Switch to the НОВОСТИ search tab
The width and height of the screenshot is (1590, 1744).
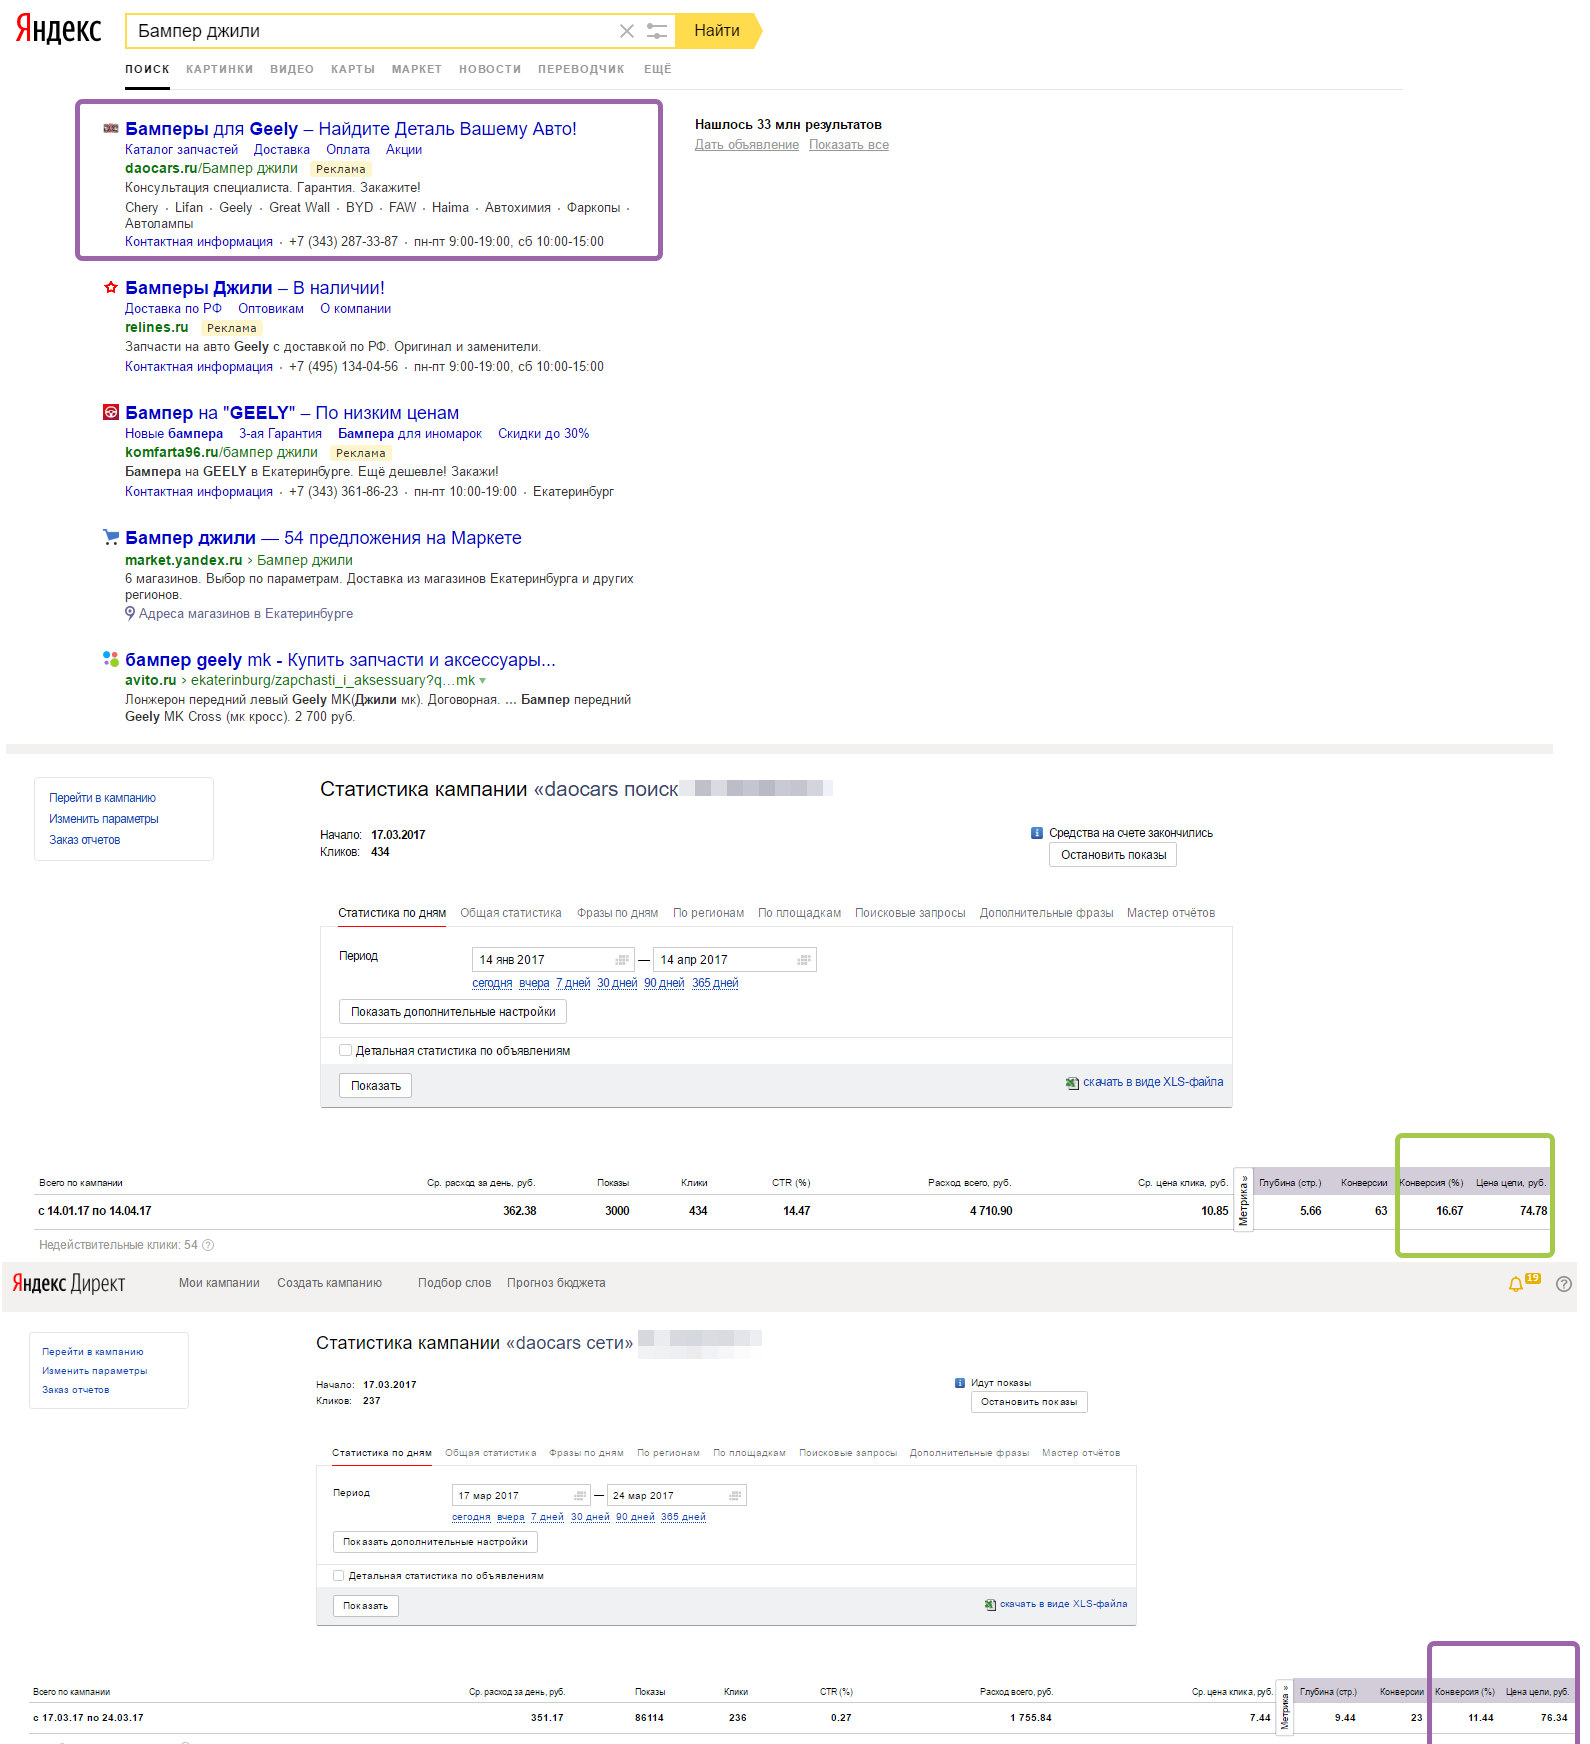click(x=490, y=70)
